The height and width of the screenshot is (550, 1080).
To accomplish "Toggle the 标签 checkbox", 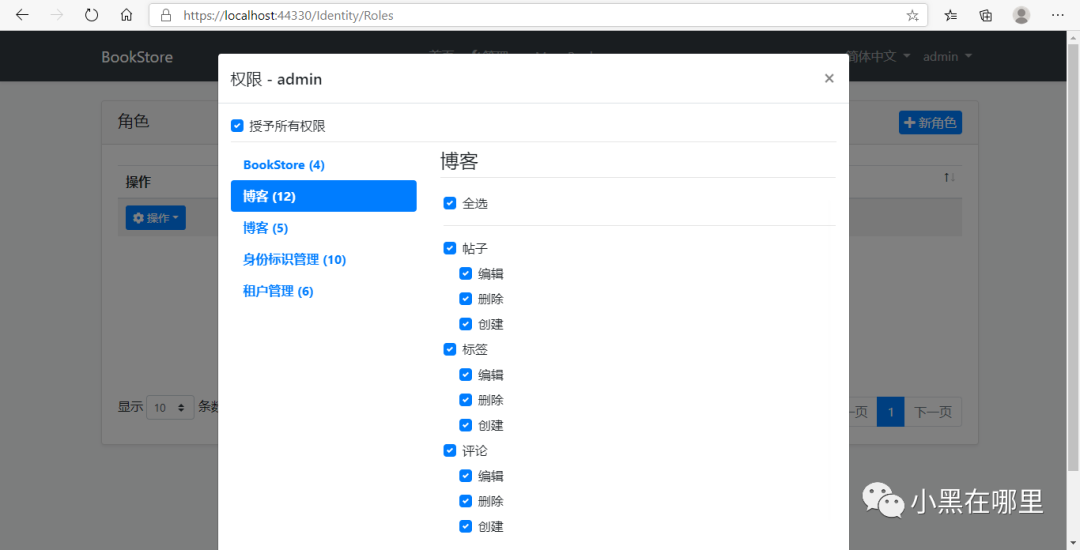I will click(x=450, y=349).
